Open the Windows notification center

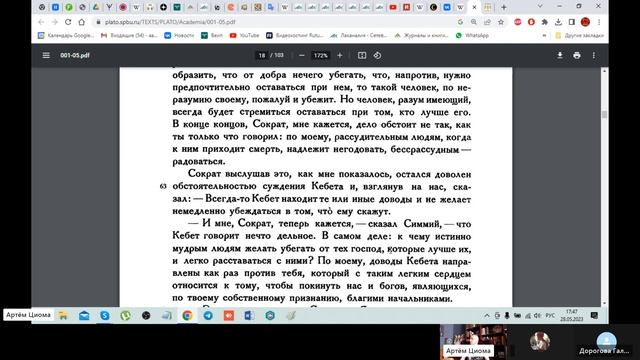[594, 315]
